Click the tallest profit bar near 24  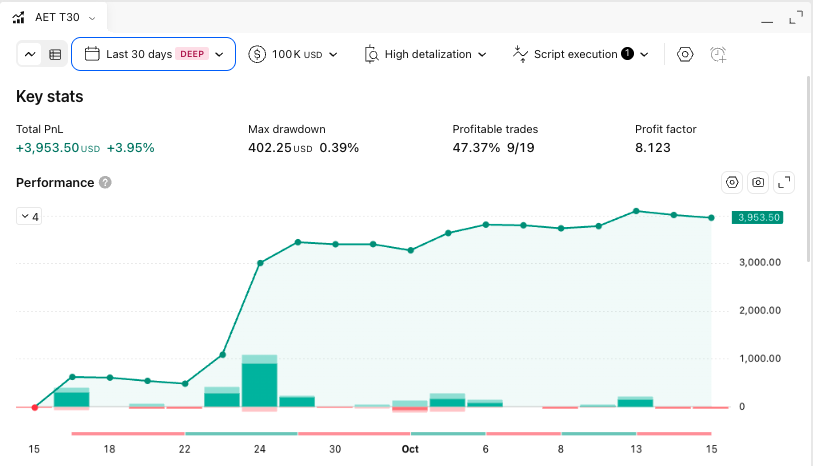[x=260, y=382]
